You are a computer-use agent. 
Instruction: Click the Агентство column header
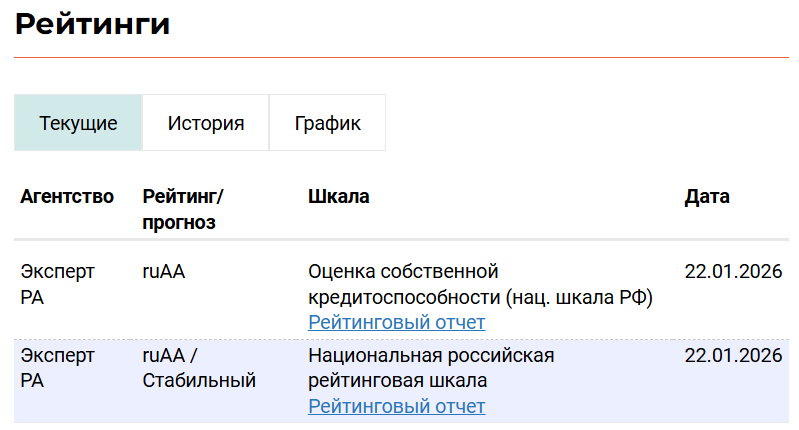click(67, 196)
